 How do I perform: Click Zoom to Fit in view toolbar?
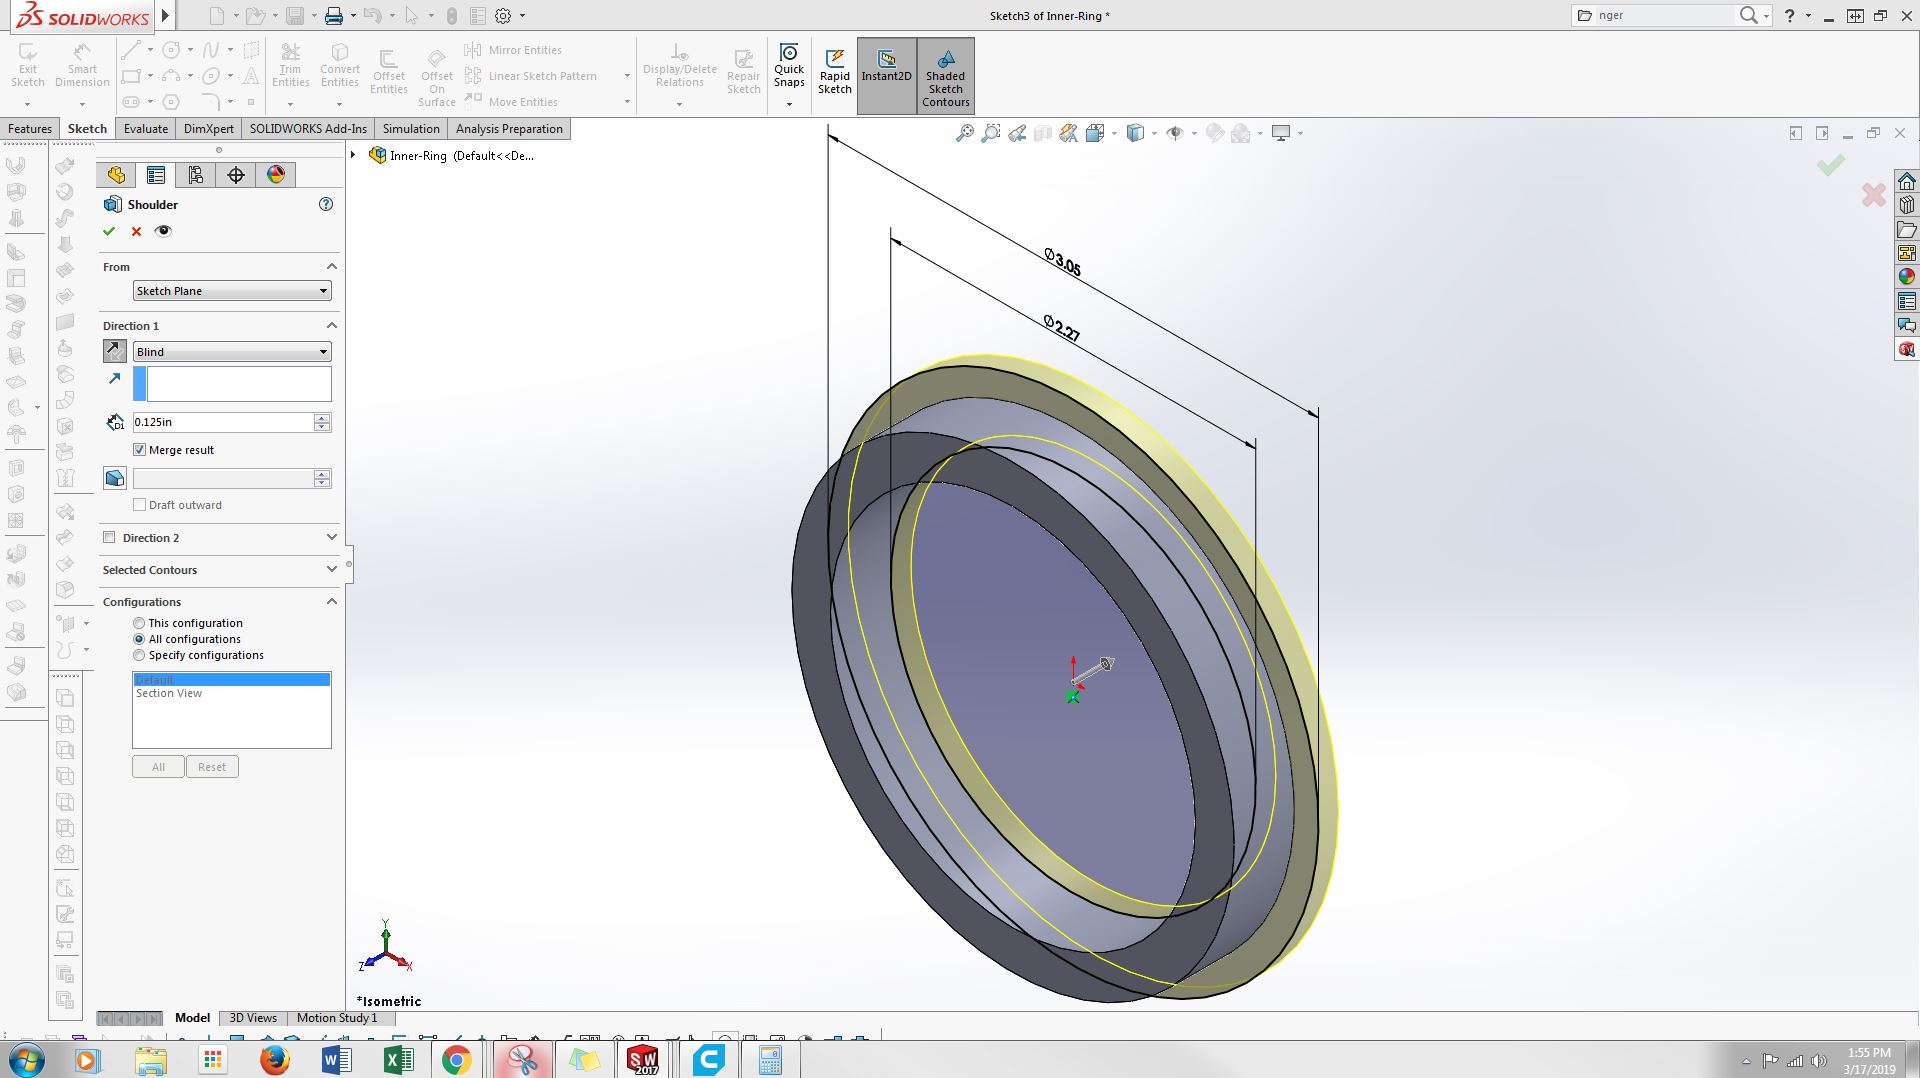click(964, 133)
